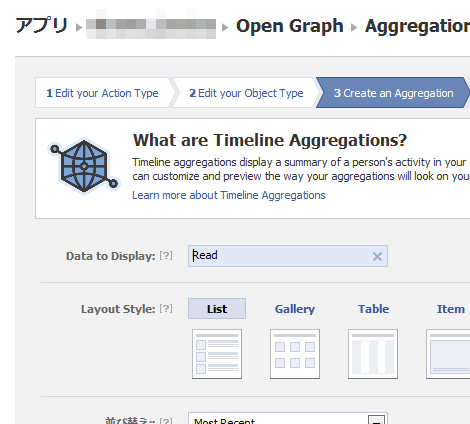This screenshot has height=424, width=470.
Task: Clear the Read value with the X
Action: pos(377,256)
